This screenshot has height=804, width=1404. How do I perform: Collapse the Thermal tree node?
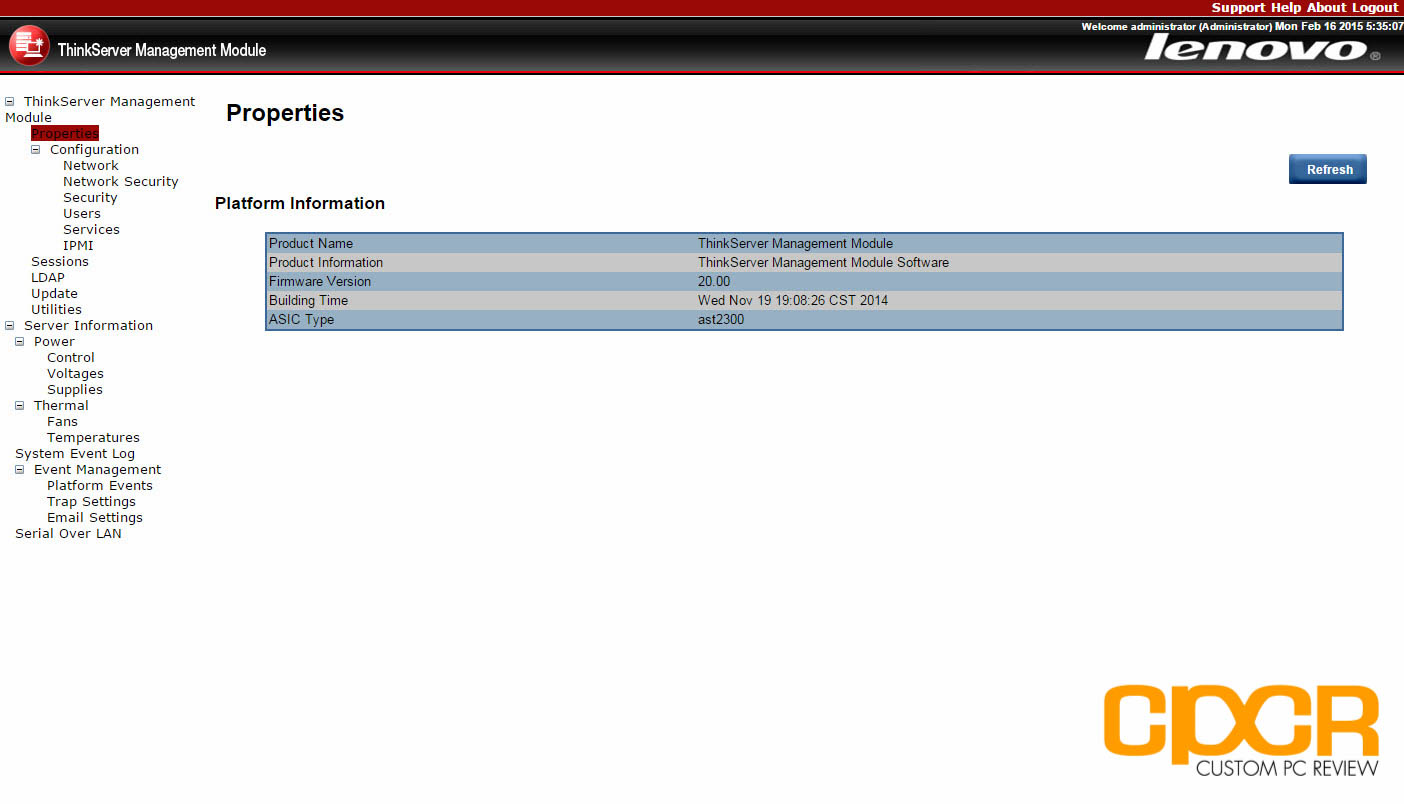pyautogui.click(x=20, y=406)
